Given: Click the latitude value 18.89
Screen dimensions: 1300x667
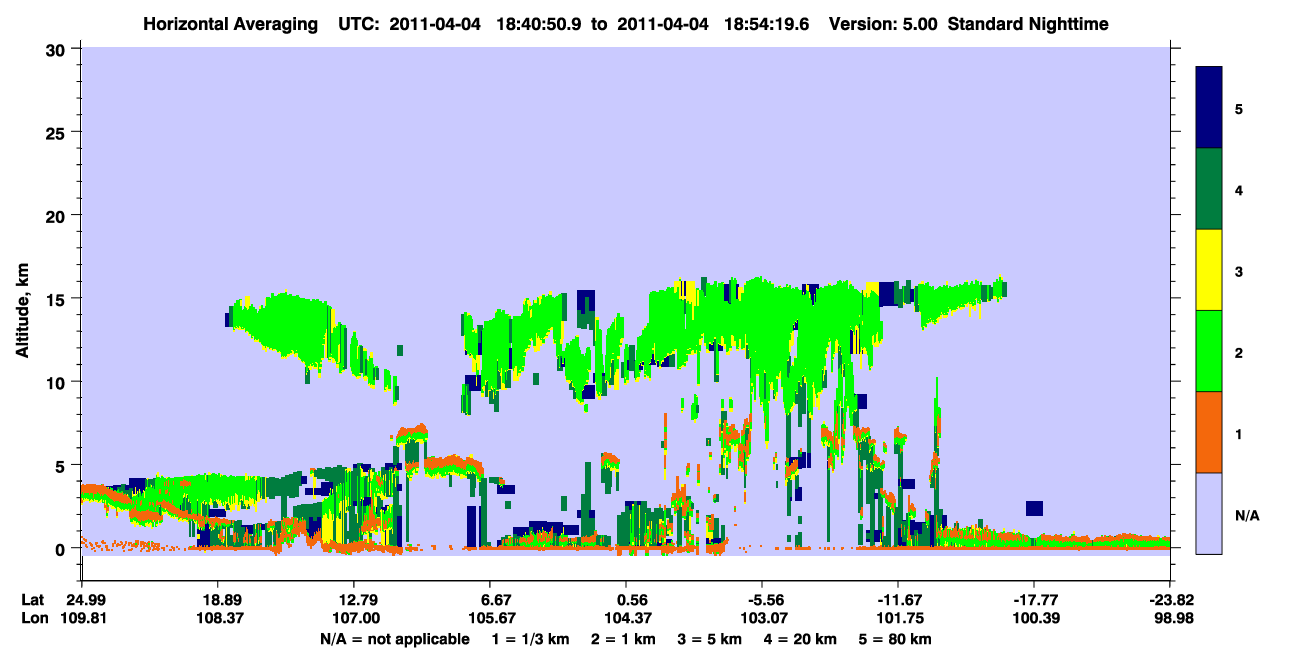Looking at the screenshot, I should 217,600.
